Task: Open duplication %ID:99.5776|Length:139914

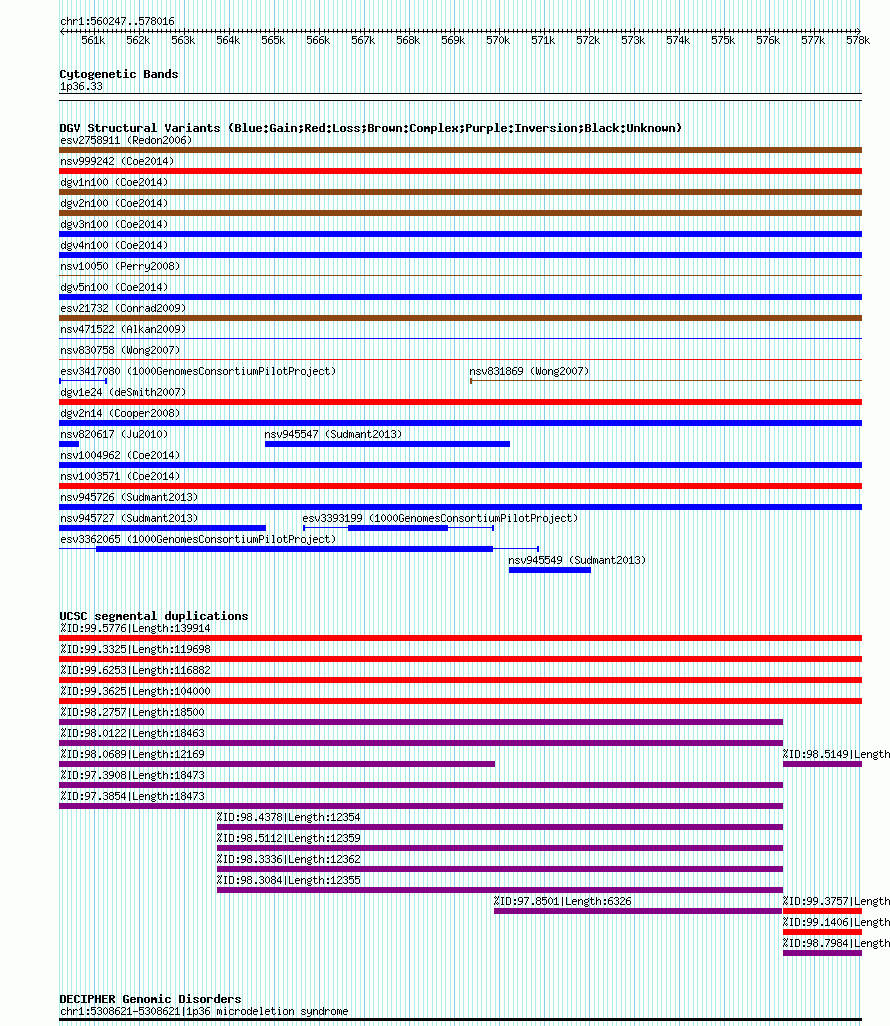Action: (461, 638)
